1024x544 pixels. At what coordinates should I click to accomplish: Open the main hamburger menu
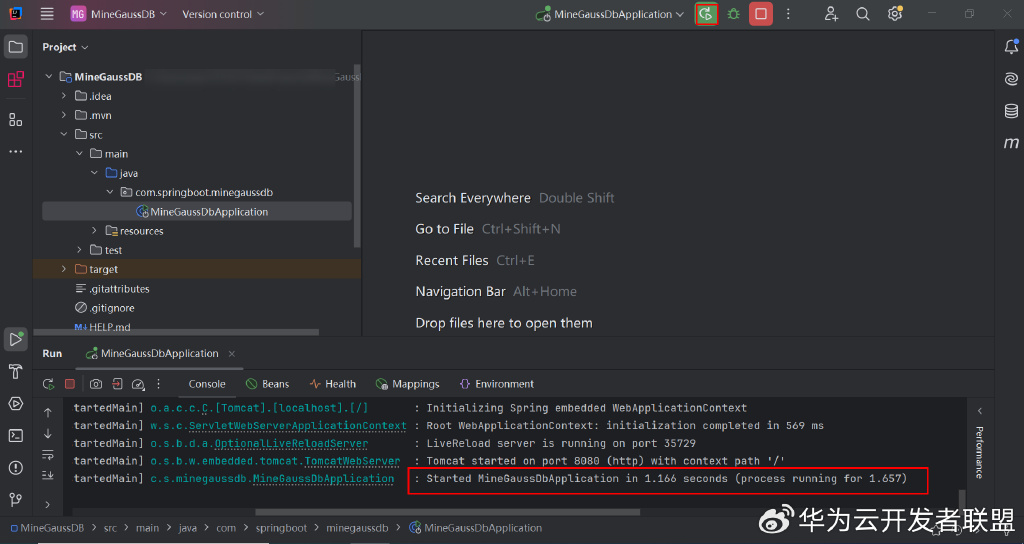pos(47,14)
